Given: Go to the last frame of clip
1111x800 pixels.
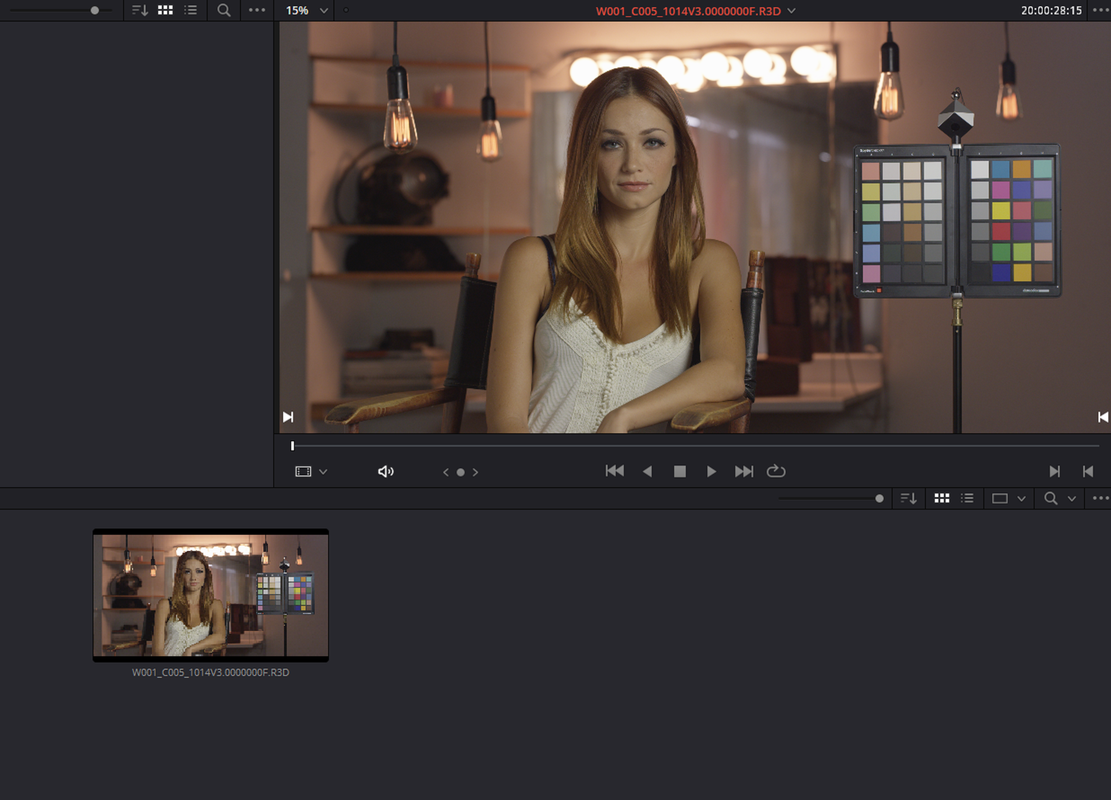Looking at the screenshot, I should 744,471.
